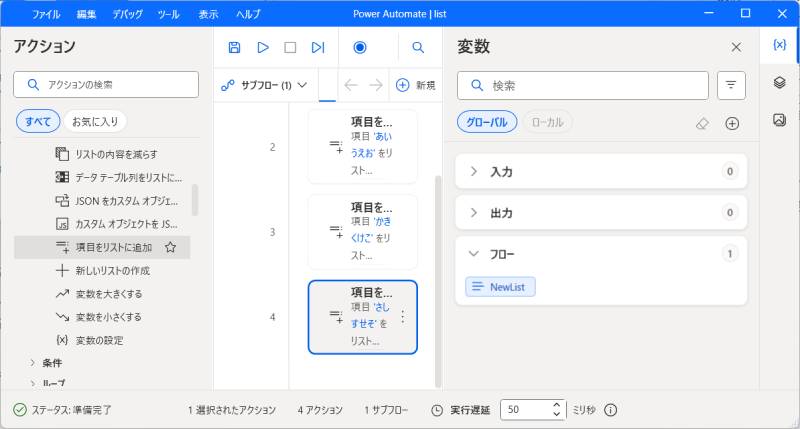Open the variables {x} sidebar icon

pyautogui.click(x=779, y=45)
